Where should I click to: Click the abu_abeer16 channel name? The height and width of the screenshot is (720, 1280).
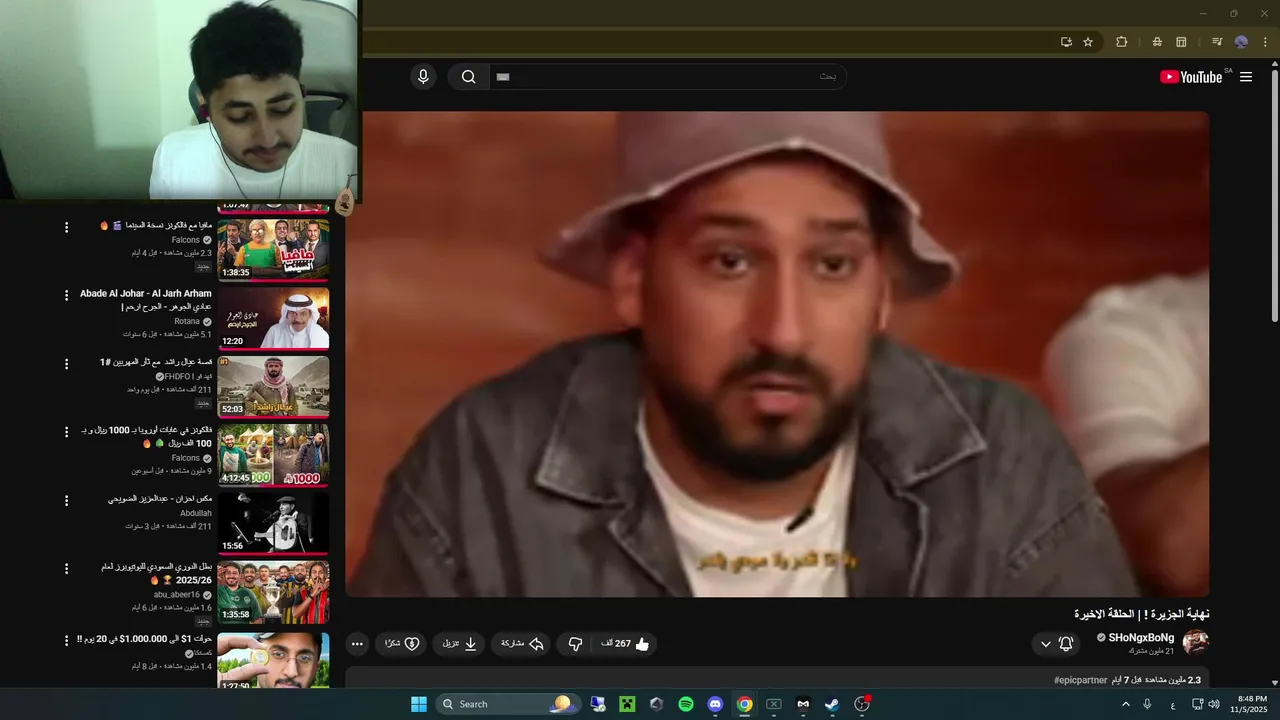(x=177, y=594)
